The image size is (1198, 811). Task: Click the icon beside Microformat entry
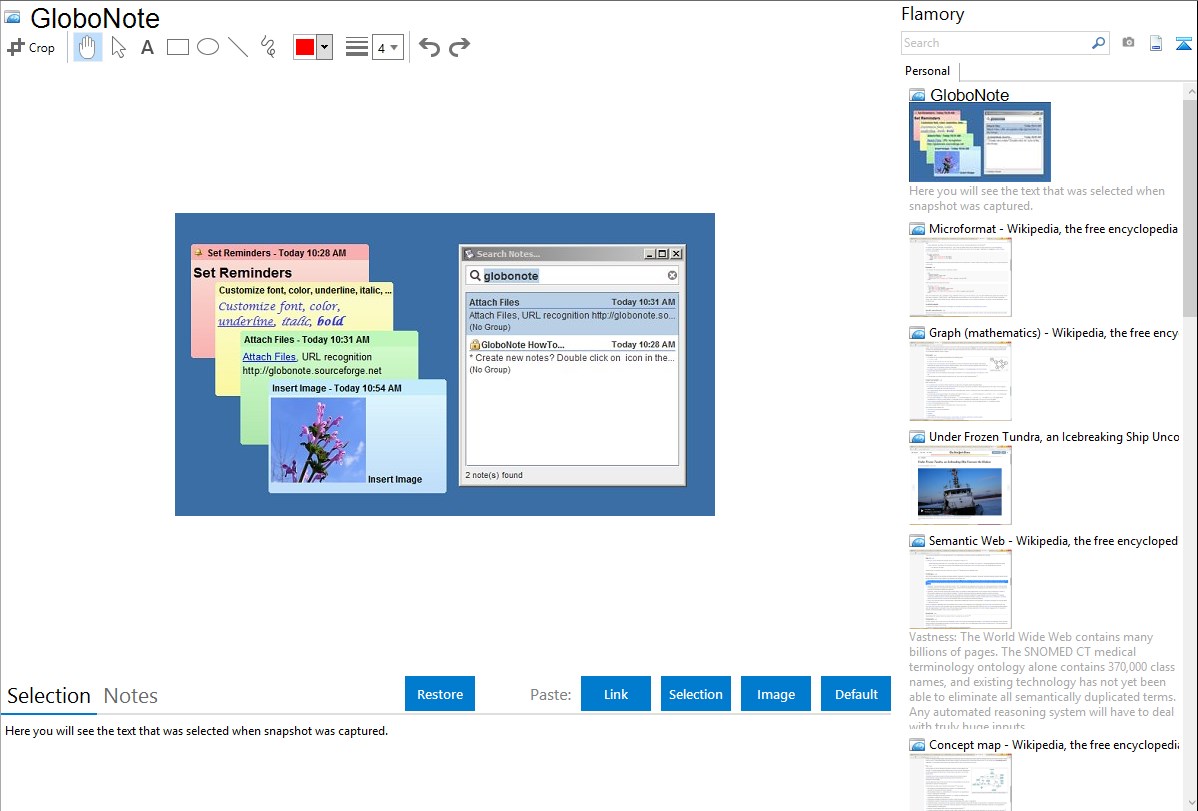tap(917, 229)
